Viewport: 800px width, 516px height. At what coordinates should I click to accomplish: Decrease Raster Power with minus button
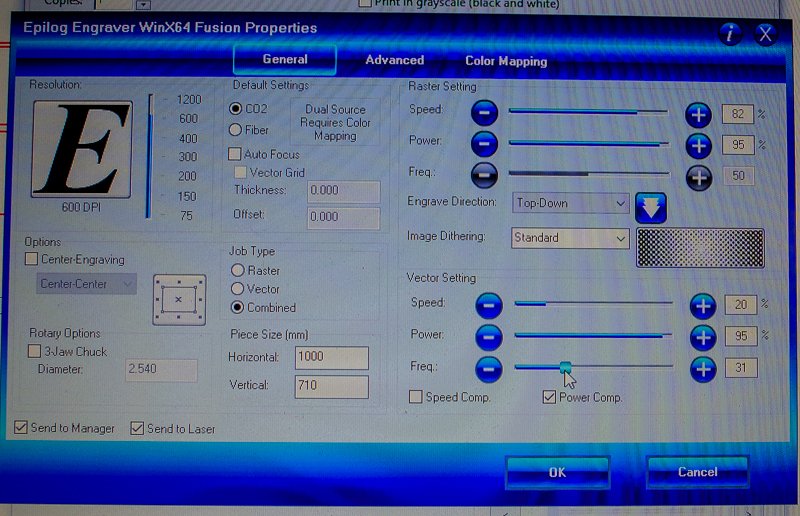click(484, 144)
